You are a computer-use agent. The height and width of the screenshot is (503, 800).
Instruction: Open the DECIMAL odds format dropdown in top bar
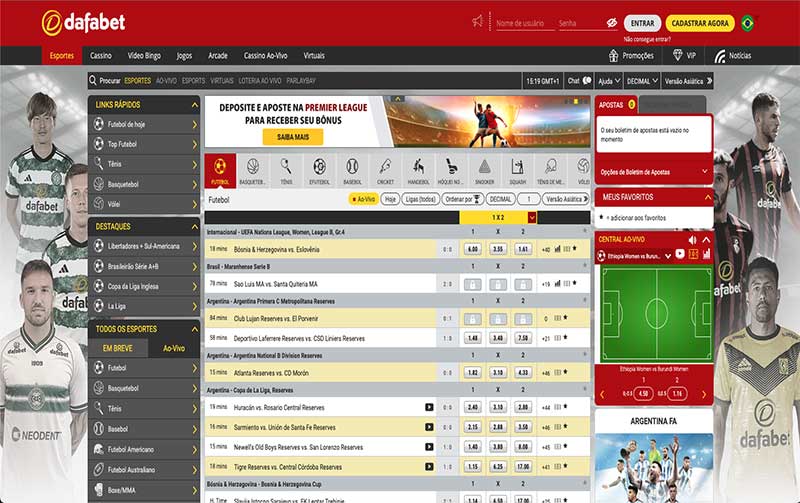pyautogui.click(x=642, y=81)
